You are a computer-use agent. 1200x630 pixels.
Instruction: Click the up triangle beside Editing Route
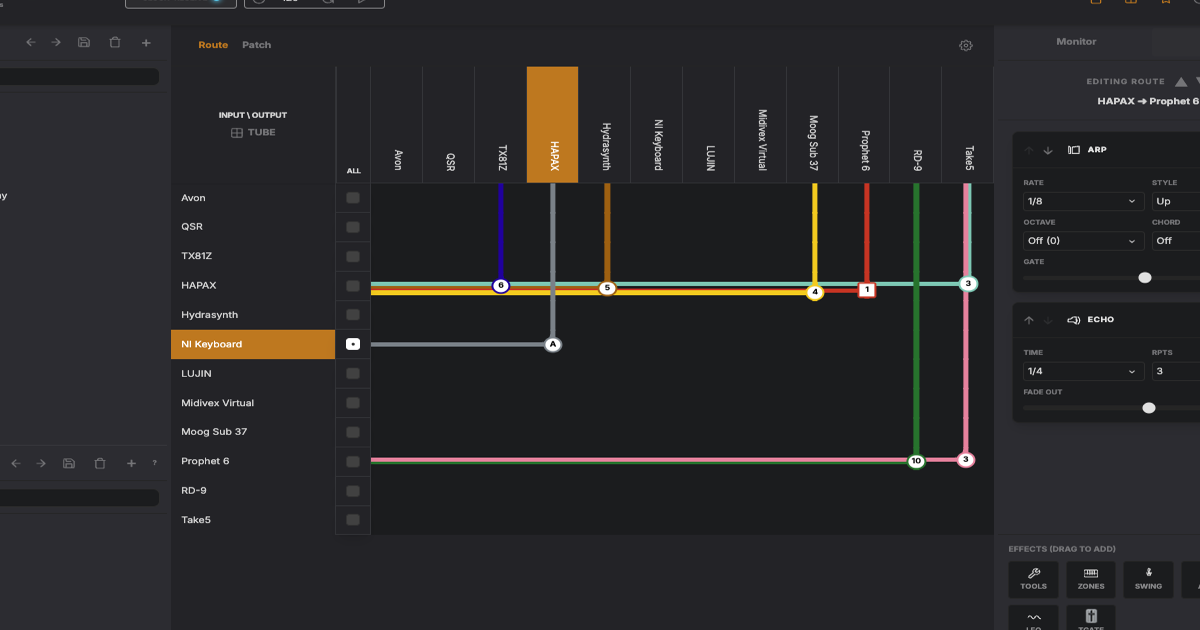coord(1181,82)
